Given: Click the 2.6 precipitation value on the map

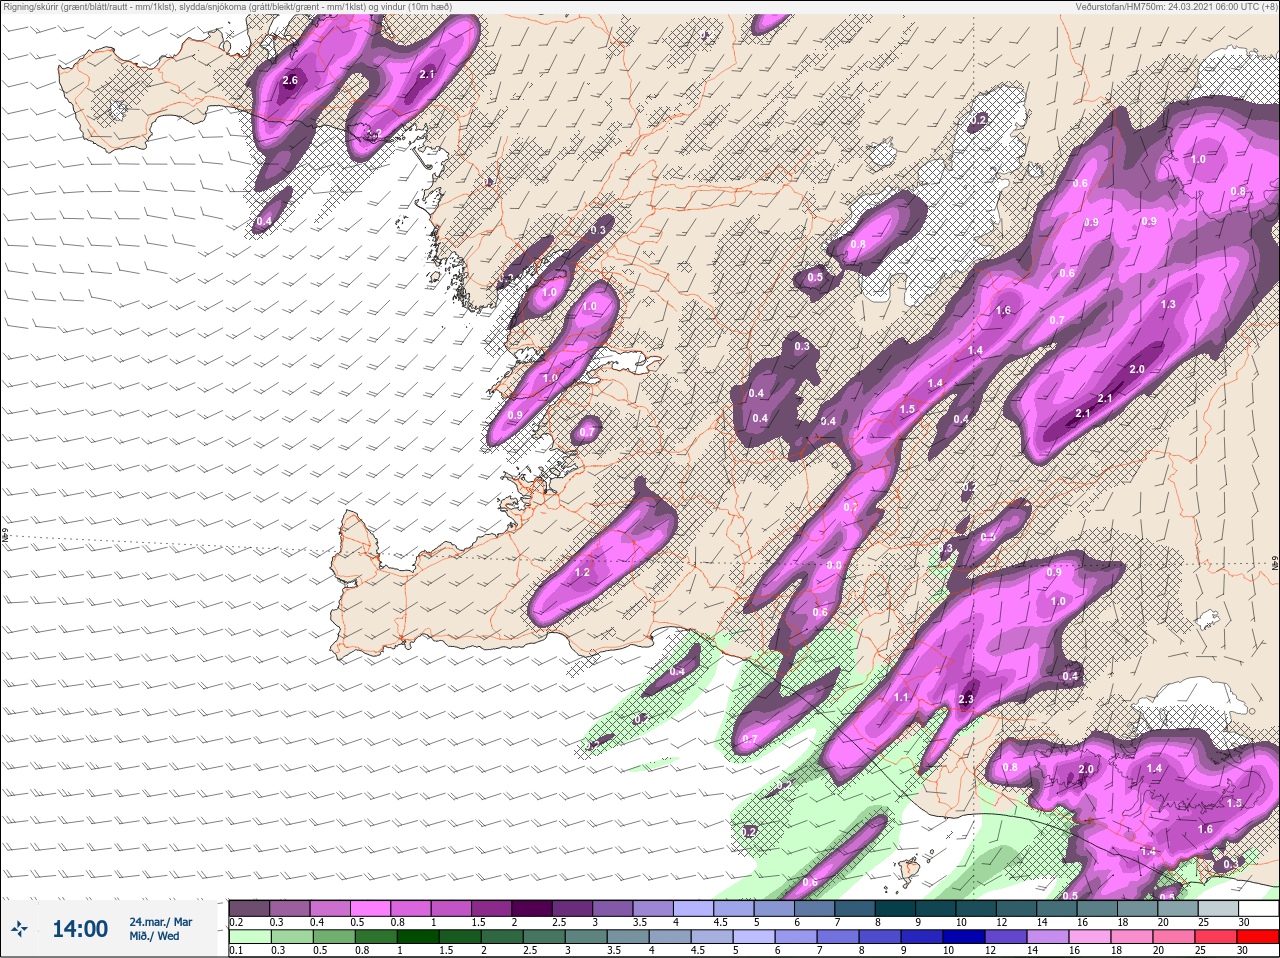Looking at the screenshot, I should click(x=291, y=80).
